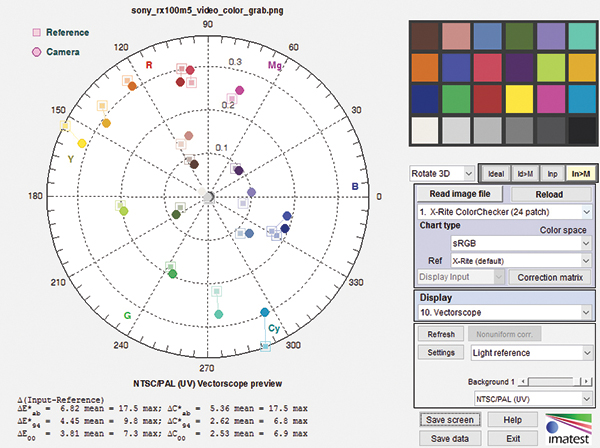600x448 pixels.
Task: Click the orange camera point near 120
Action: tap(132, 86)
